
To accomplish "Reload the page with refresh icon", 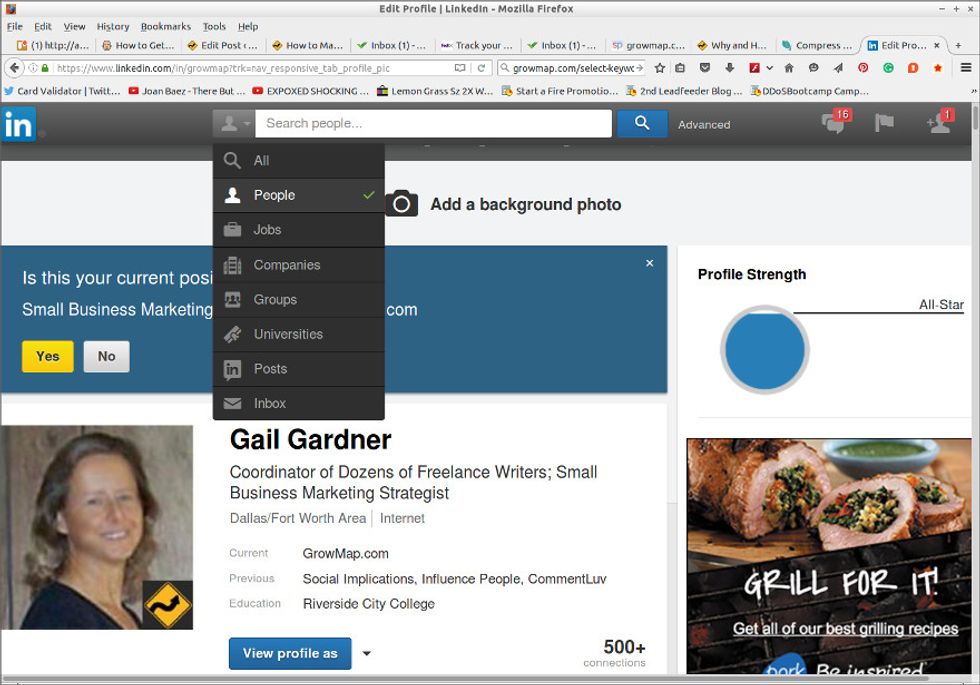I will (x=481, y=68).
